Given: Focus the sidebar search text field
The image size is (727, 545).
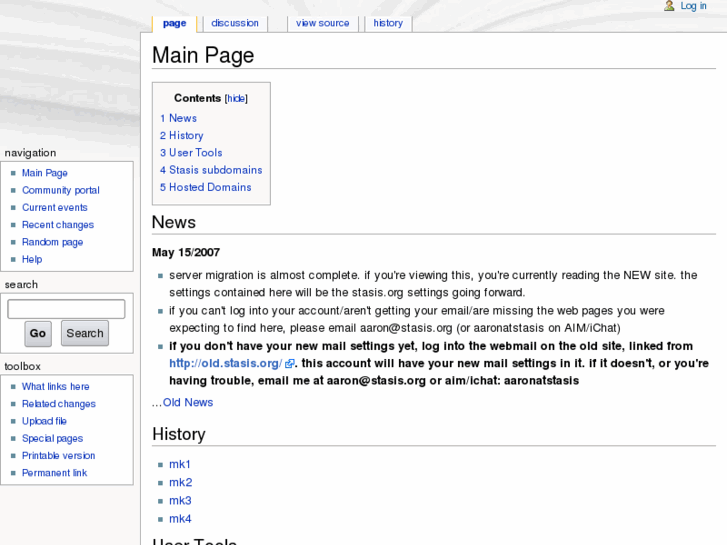Looking at the screenshot, I should [x=66, y=309].
